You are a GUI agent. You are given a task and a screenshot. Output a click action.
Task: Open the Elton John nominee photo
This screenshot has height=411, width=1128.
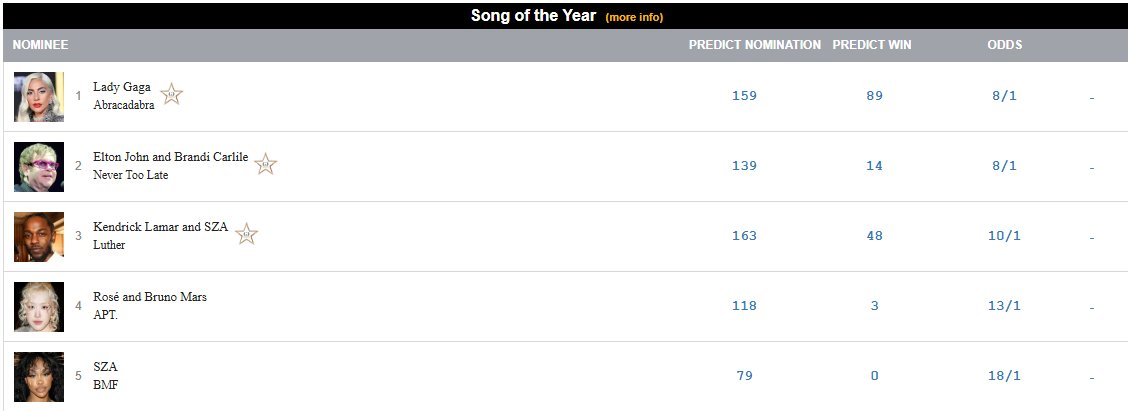coord(39,166)
